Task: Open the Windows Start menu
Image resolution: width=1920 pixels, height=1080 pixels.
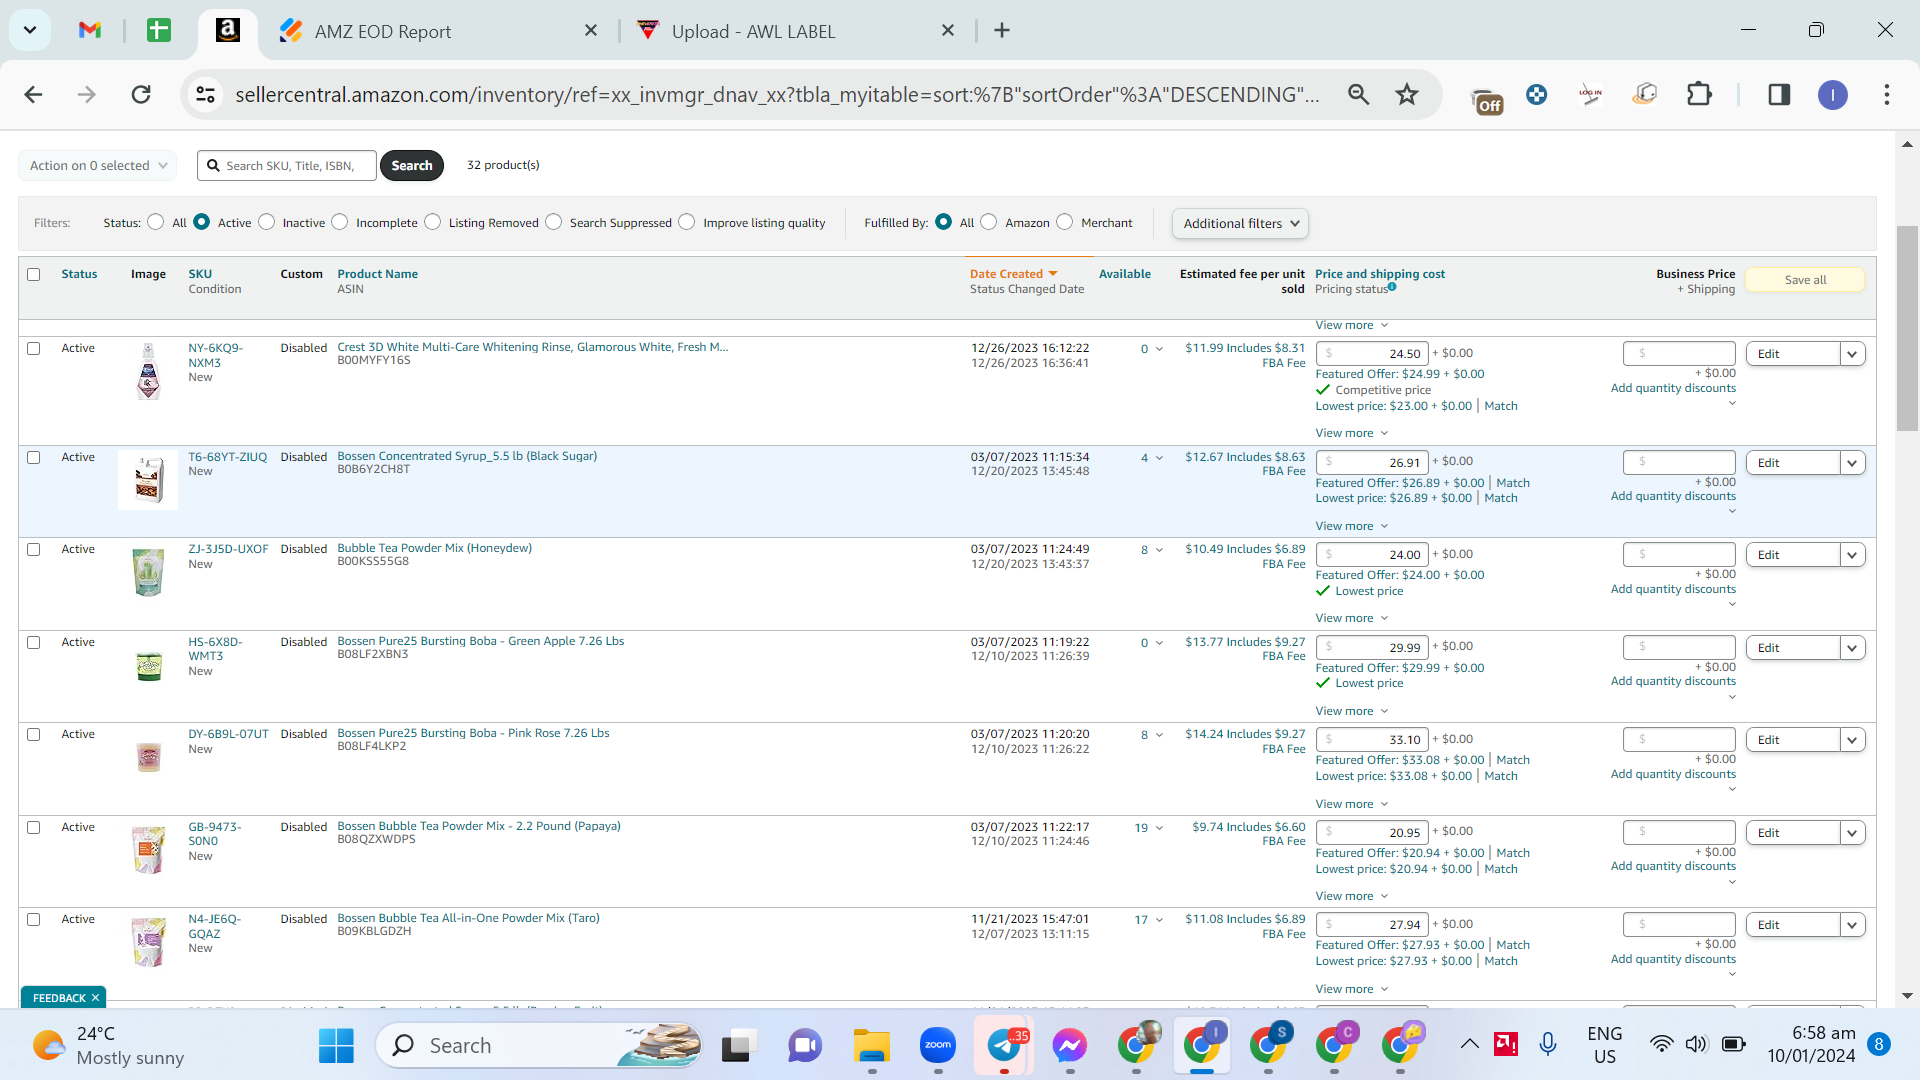Action: 336,1045
